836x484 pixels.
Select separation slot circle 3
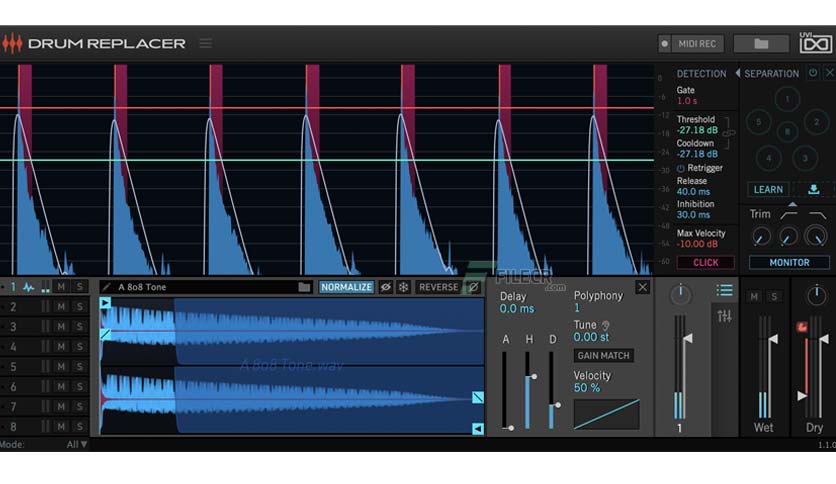click(805, 158)
